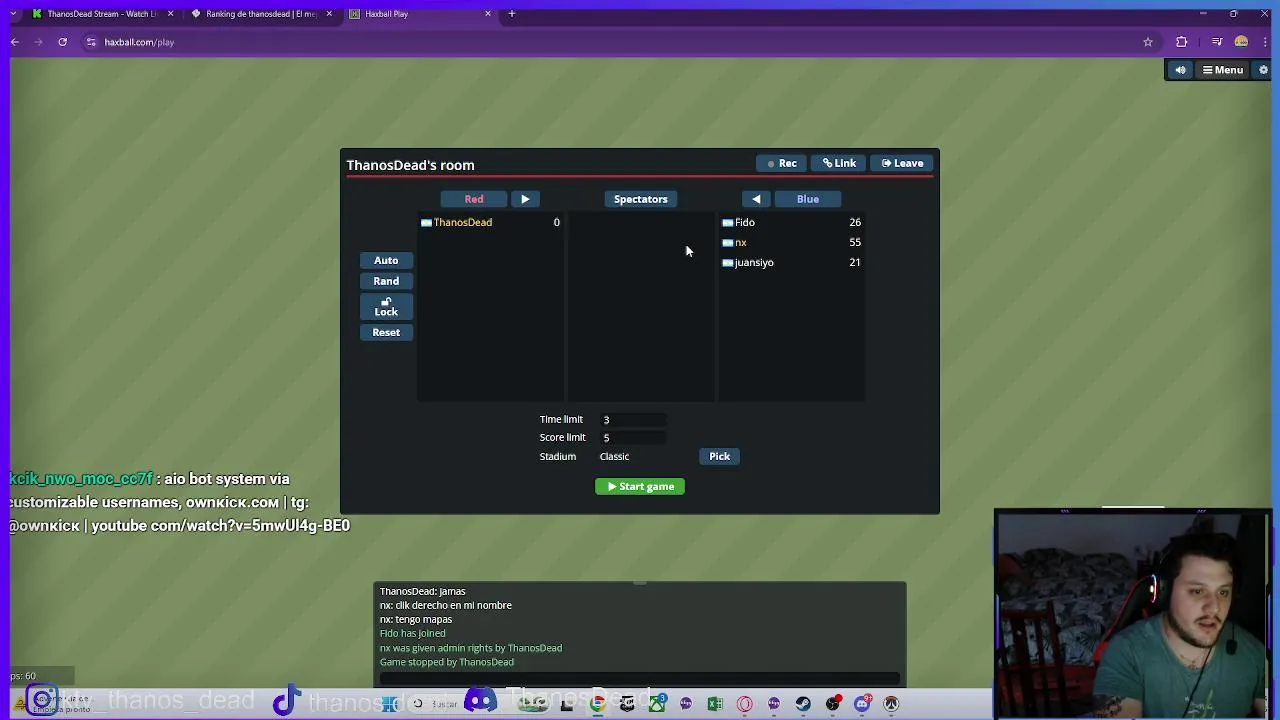The width and height of the screenshot is (1280, 720).
Task: Start recording with the Rec button
Action: [781, 163]
